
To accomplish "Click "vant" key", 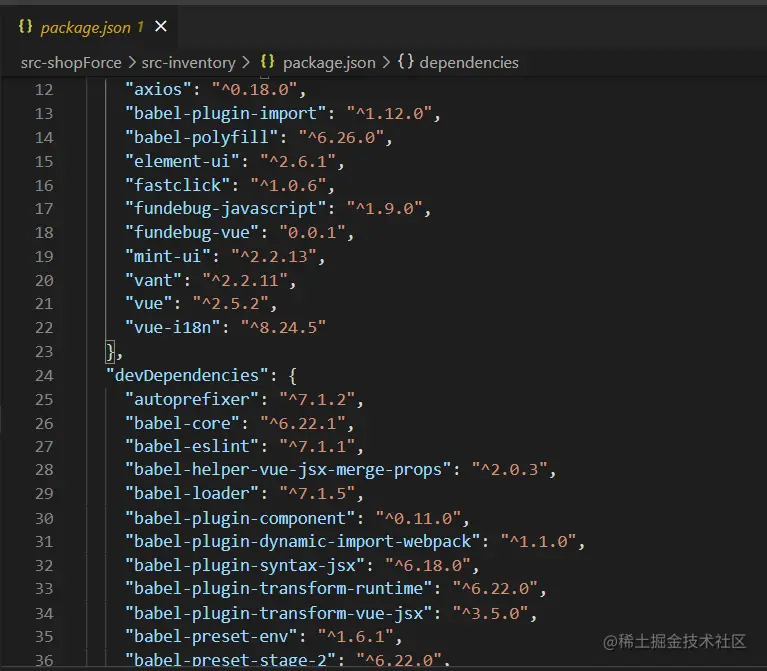I will (153, 280).
